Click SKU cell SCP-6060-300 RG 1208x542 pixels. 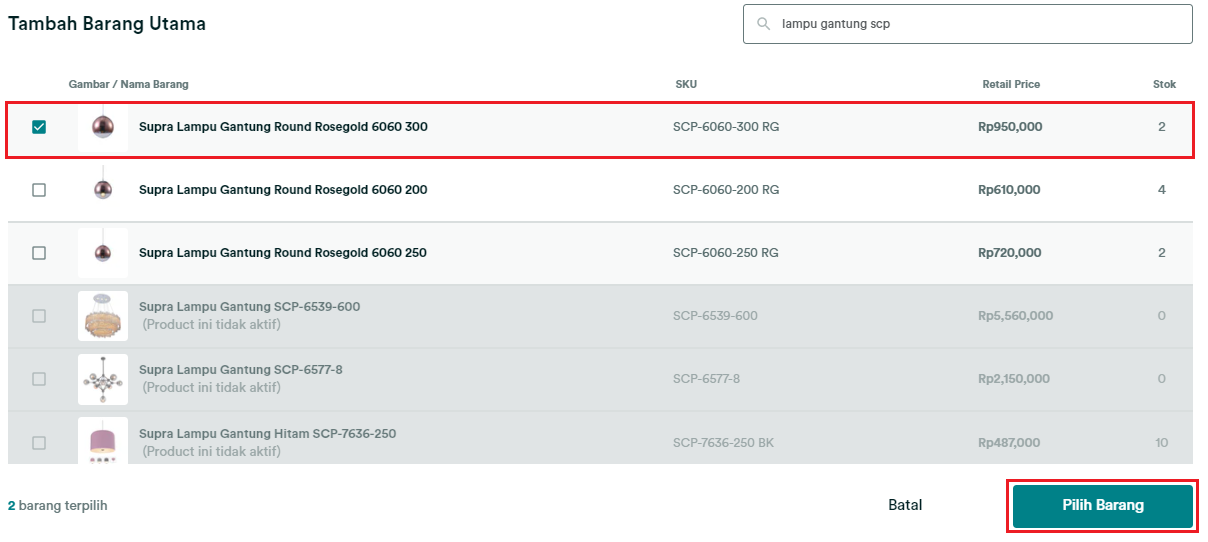[725, 127]
